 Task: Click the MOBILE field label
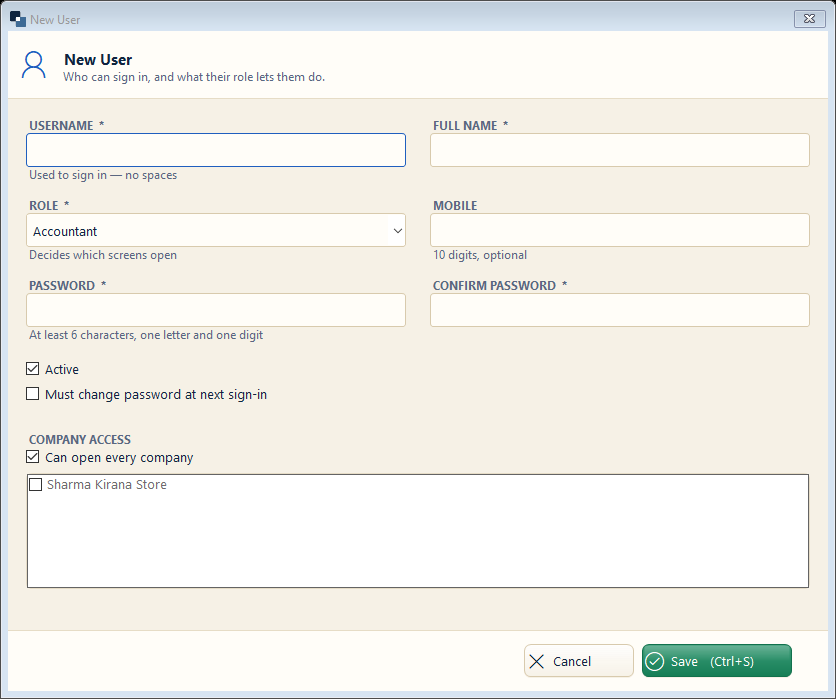coord(455,205)
